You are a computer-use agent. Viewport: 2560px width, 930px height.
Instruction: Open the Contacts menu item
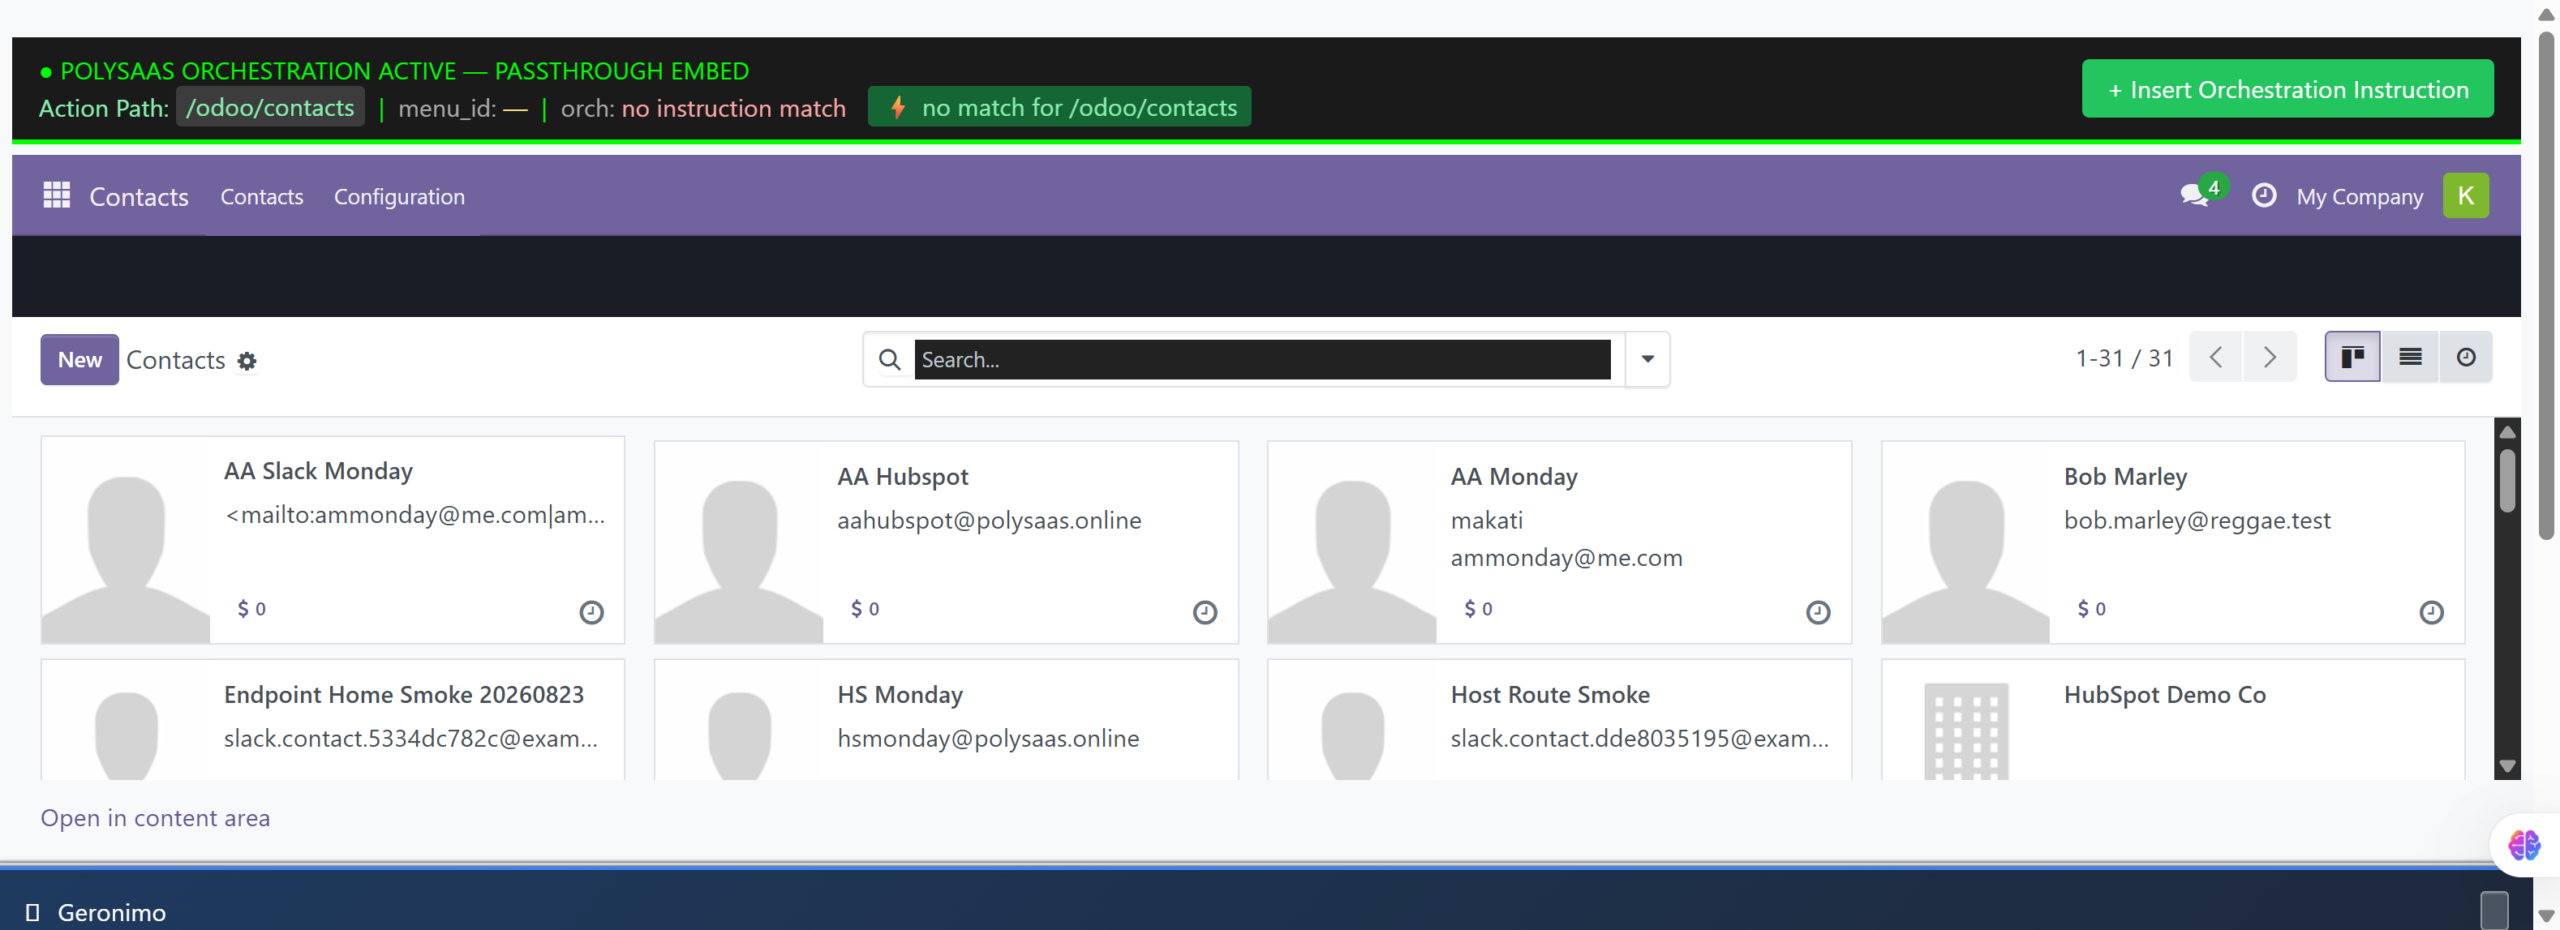coord(262,197)
